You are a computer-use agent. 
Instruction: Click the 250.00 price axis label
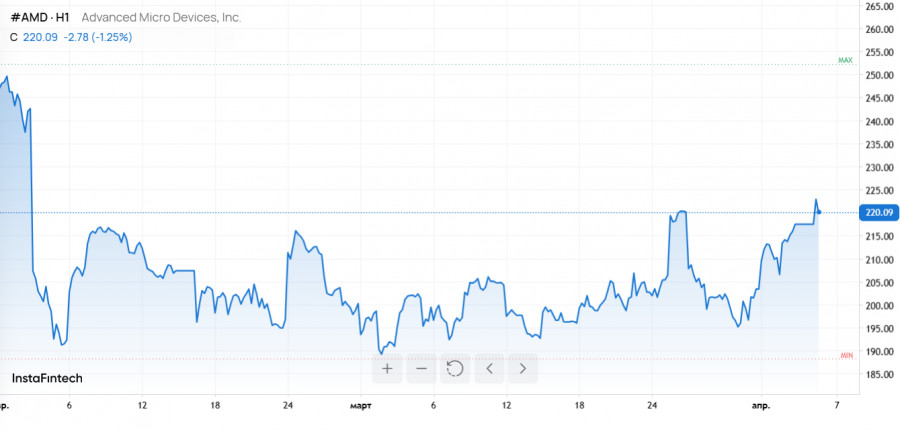pyautogui.click(x=879, y=76)
